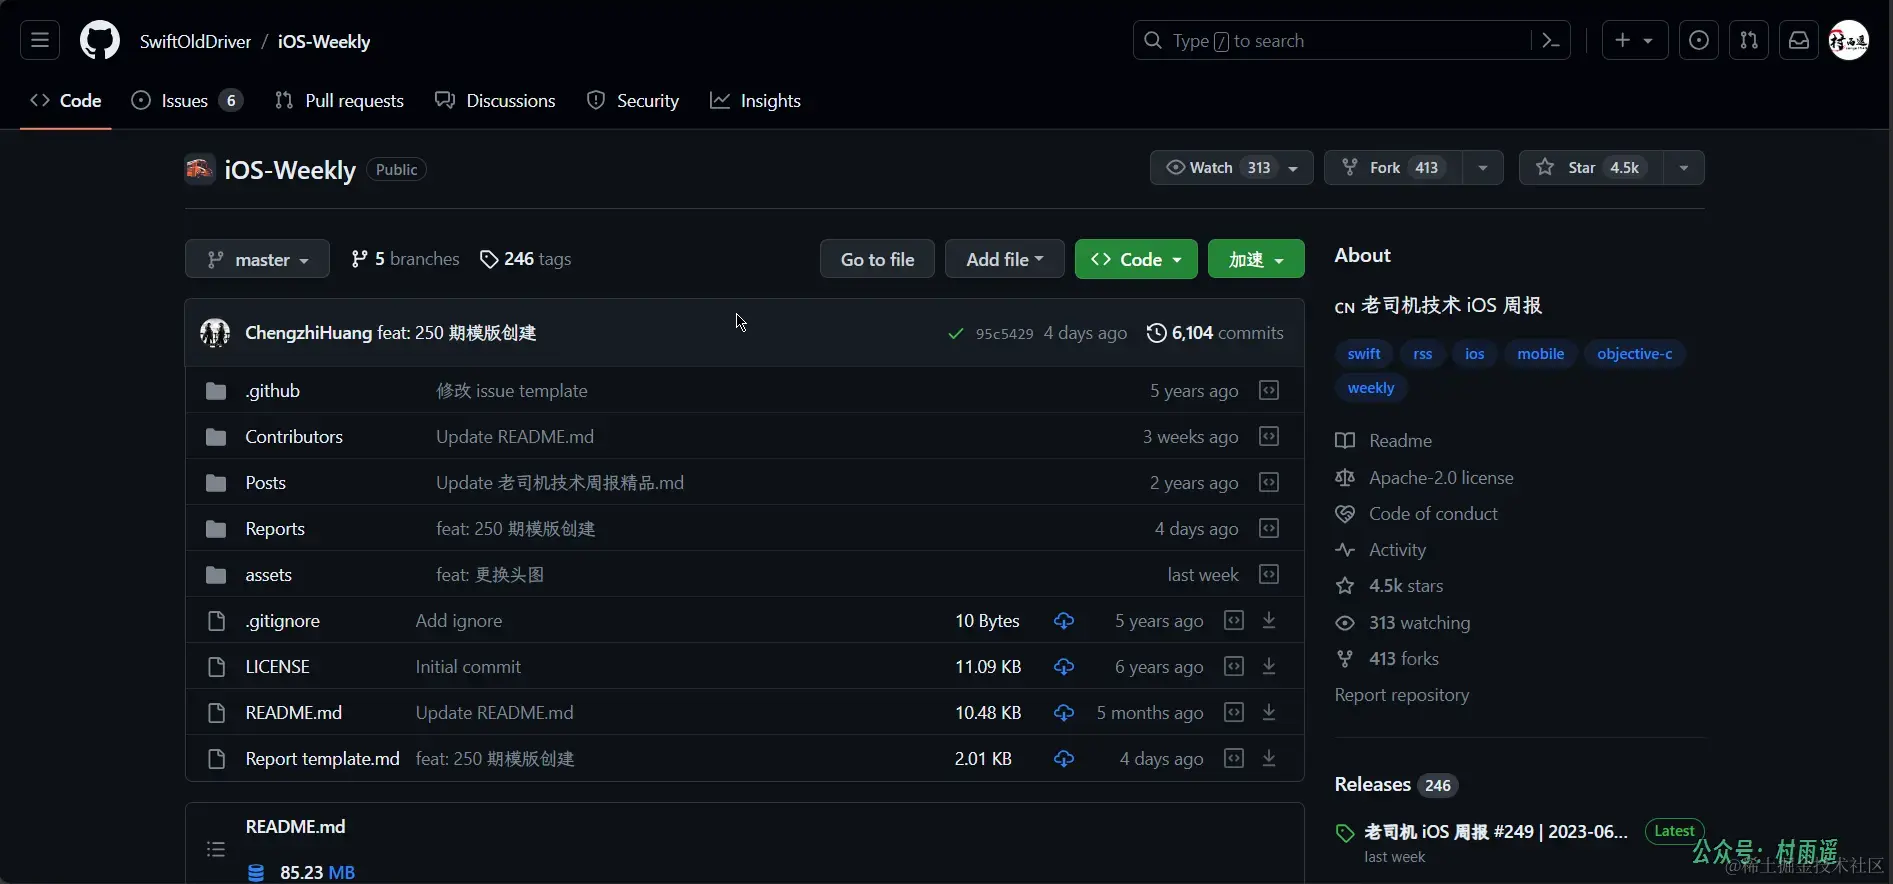Open the README outline list icon
The image size is (1893, 884).
tap(216, 849)
